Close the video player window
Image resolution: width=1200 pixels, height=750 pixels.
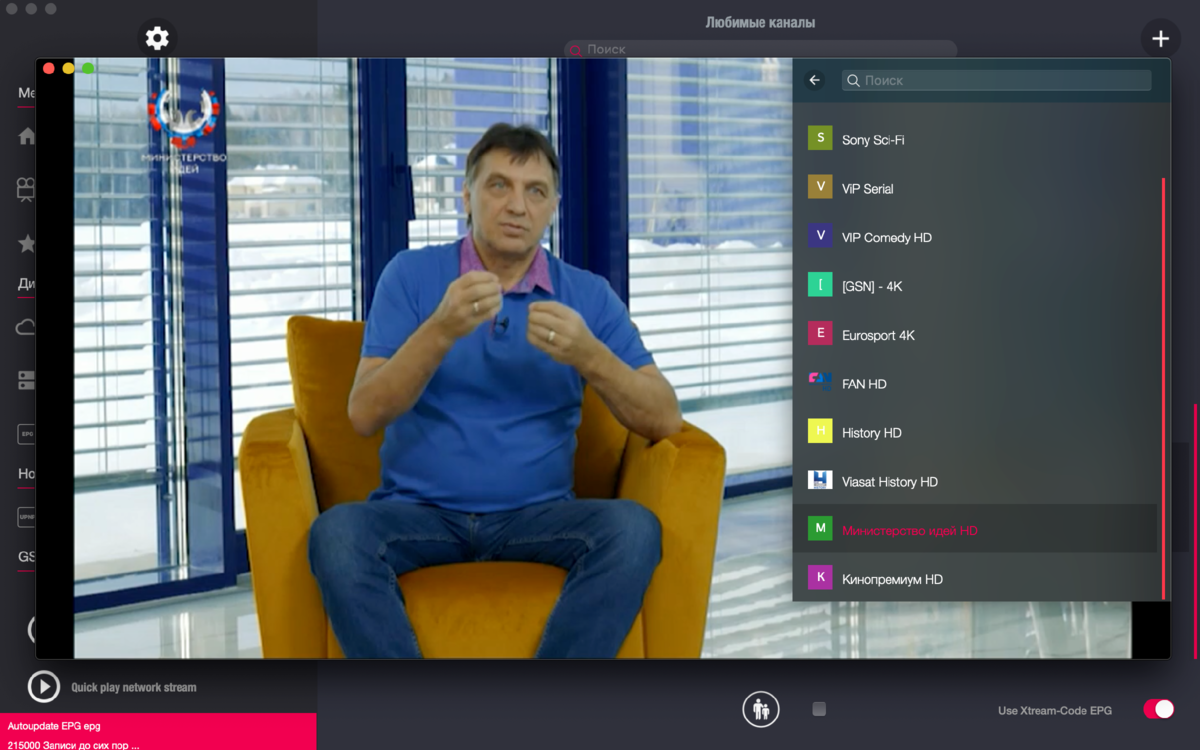(49, 68)
